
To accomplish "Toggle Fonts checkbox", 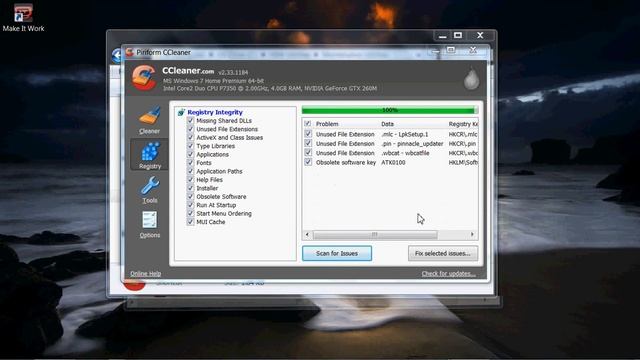I will click(190, 163).
